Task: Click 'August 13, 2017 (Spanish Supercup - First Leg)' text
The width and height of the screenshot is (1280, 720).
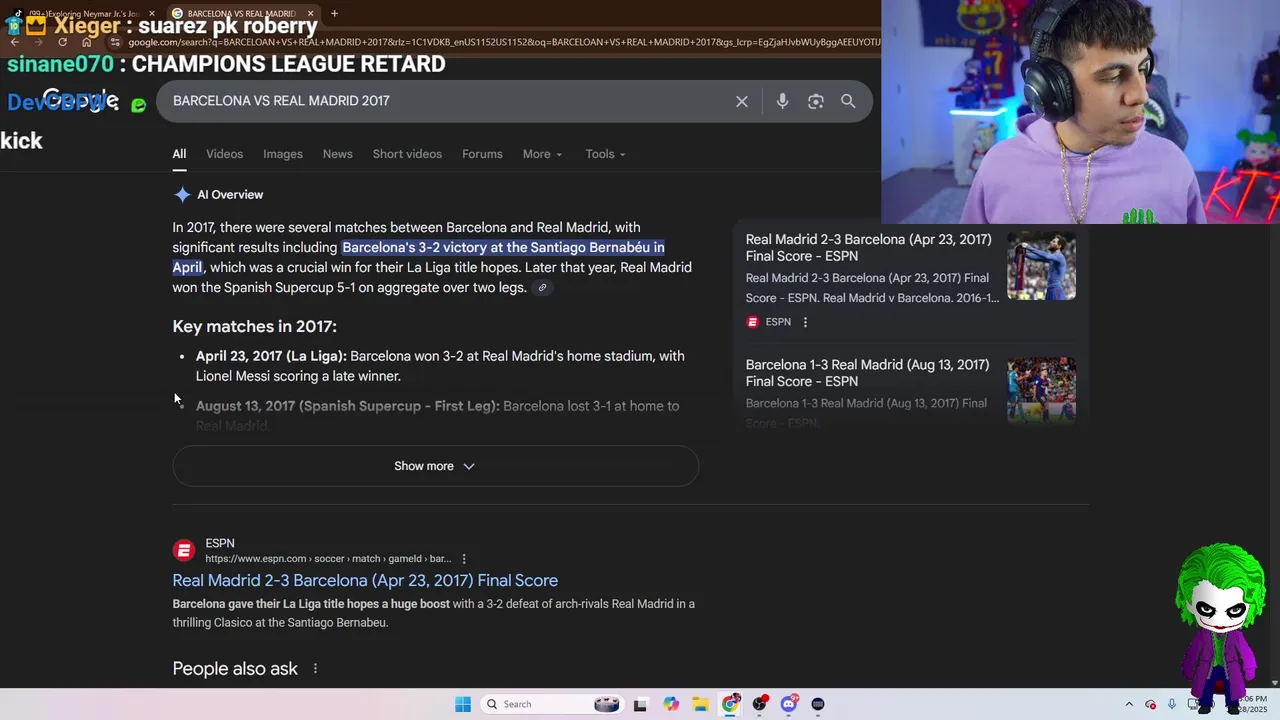Action: click(347, 406)
